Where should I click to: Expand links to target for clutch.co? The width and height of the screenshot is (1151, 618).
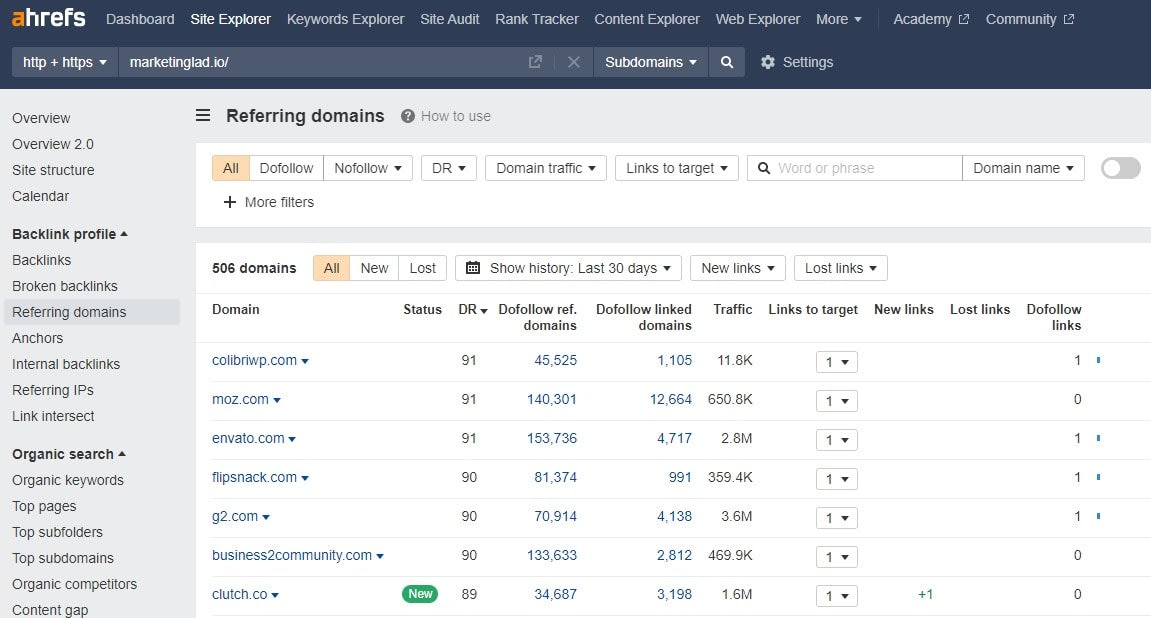837,596
